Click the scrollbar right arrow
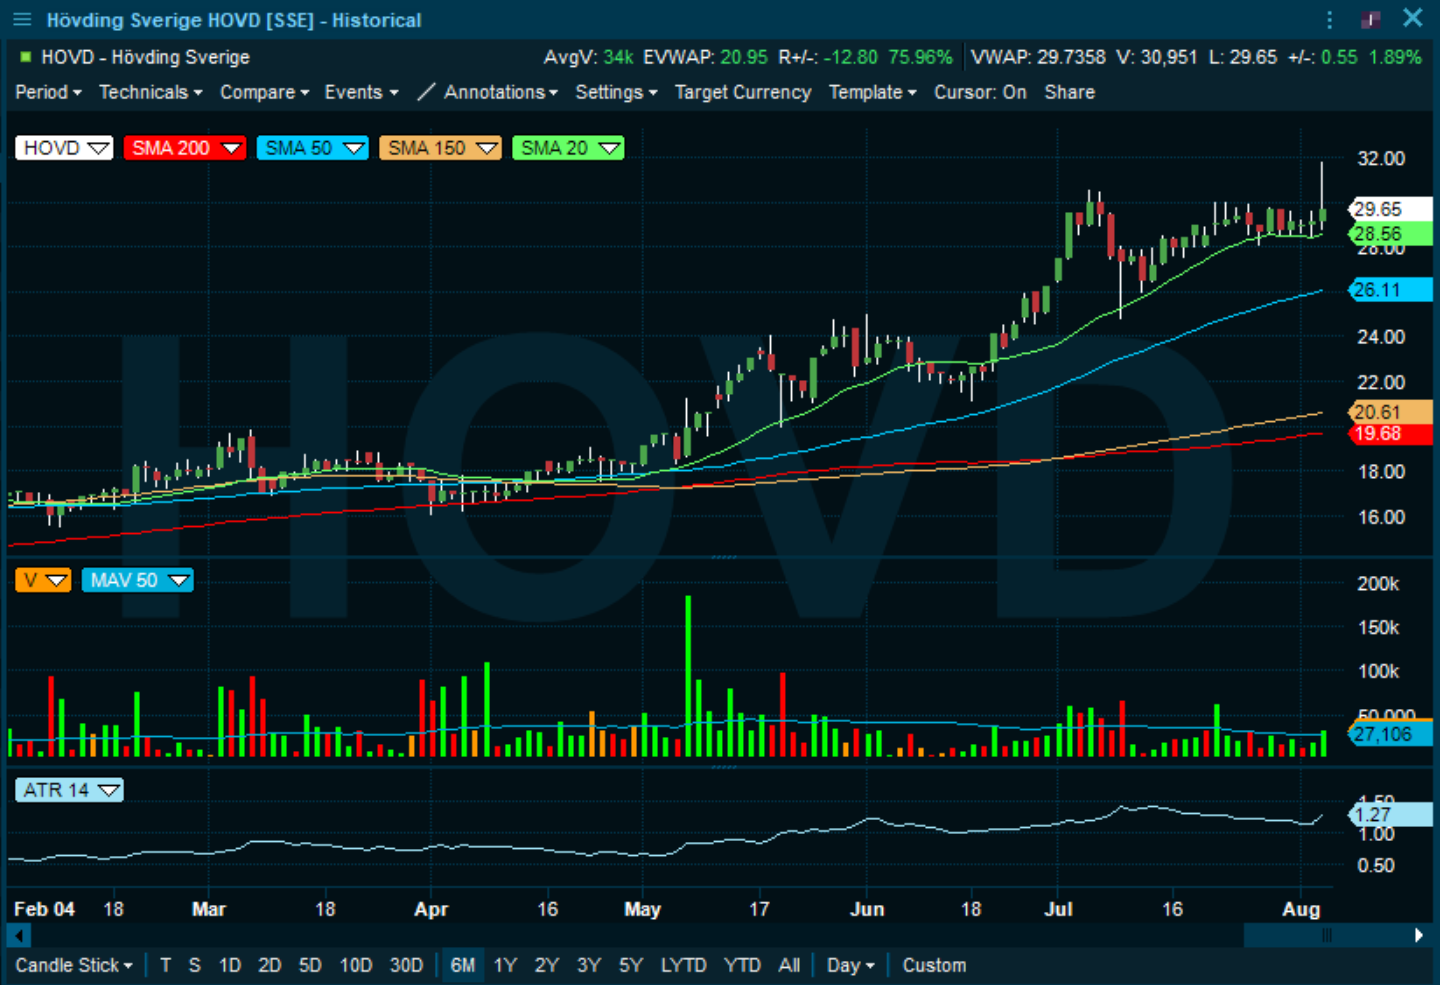The height and width of the screenshot is (985, 1440). (x=1419, y=935)
